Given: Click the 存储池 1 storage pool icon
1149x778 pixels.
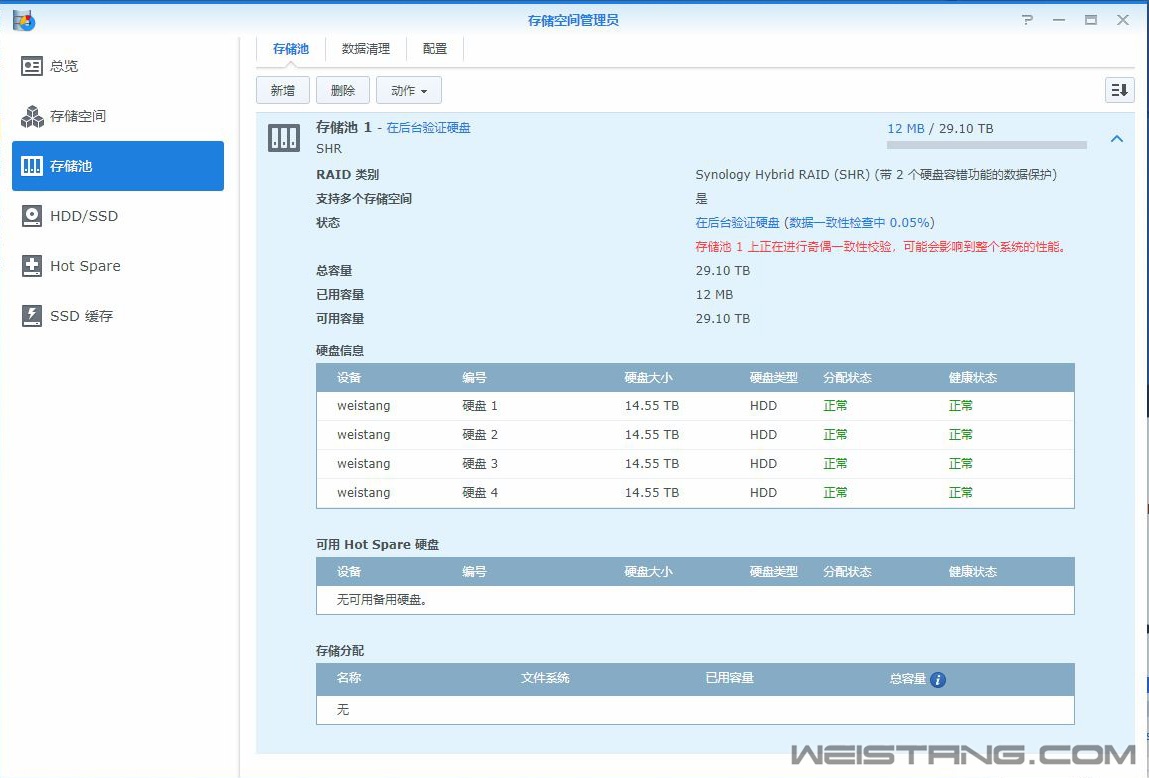Looking at the screenshot, I should [284, 137].
